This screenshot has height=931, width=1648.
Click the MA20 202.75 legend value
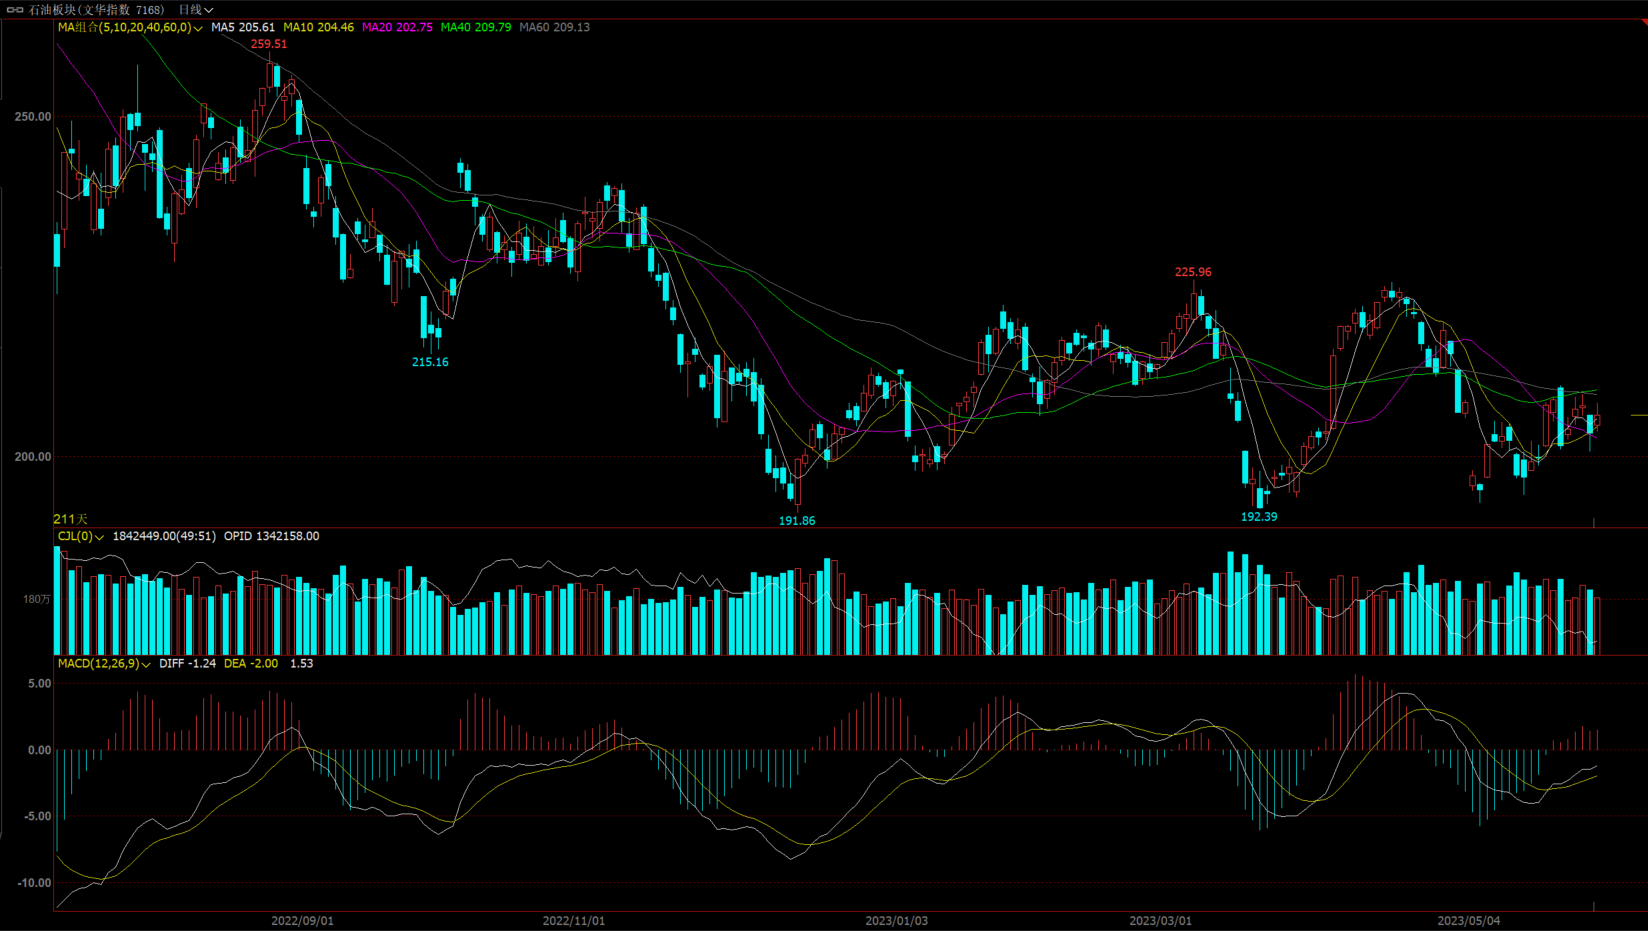click(397, 27)
